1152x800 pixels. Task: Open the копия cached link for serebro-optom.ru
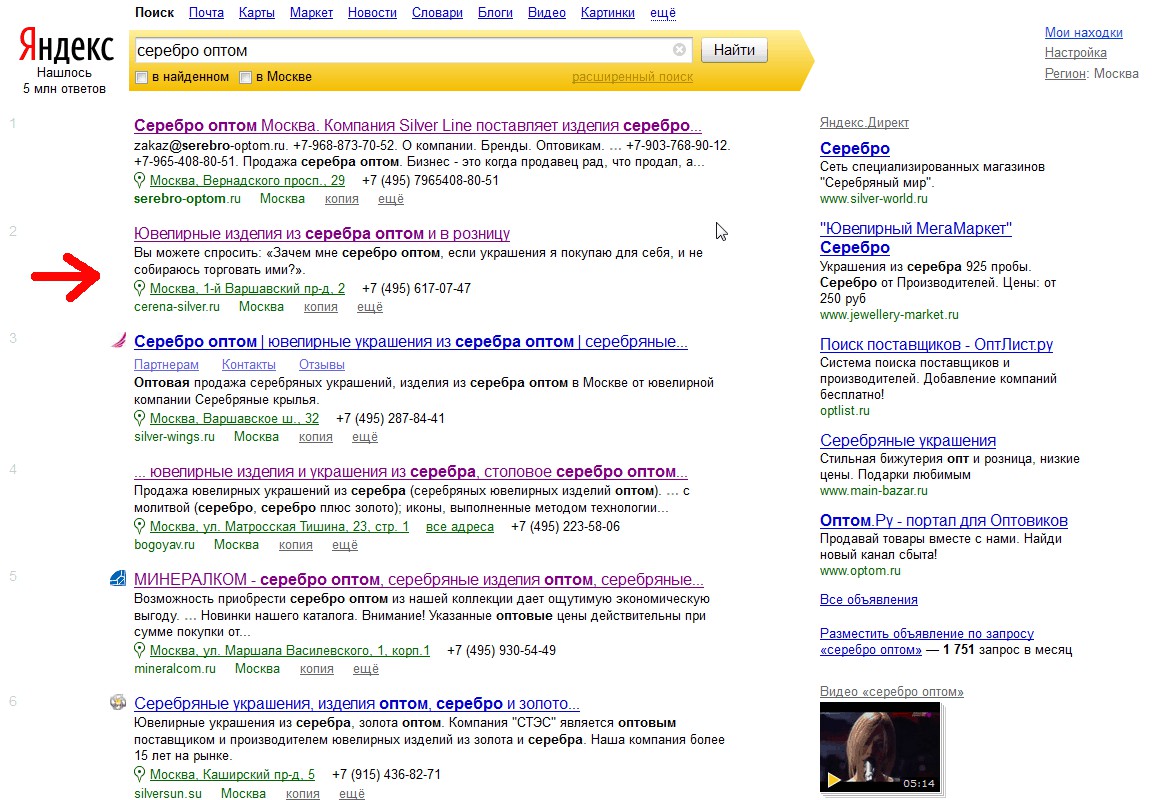click(x=342, y=199)
